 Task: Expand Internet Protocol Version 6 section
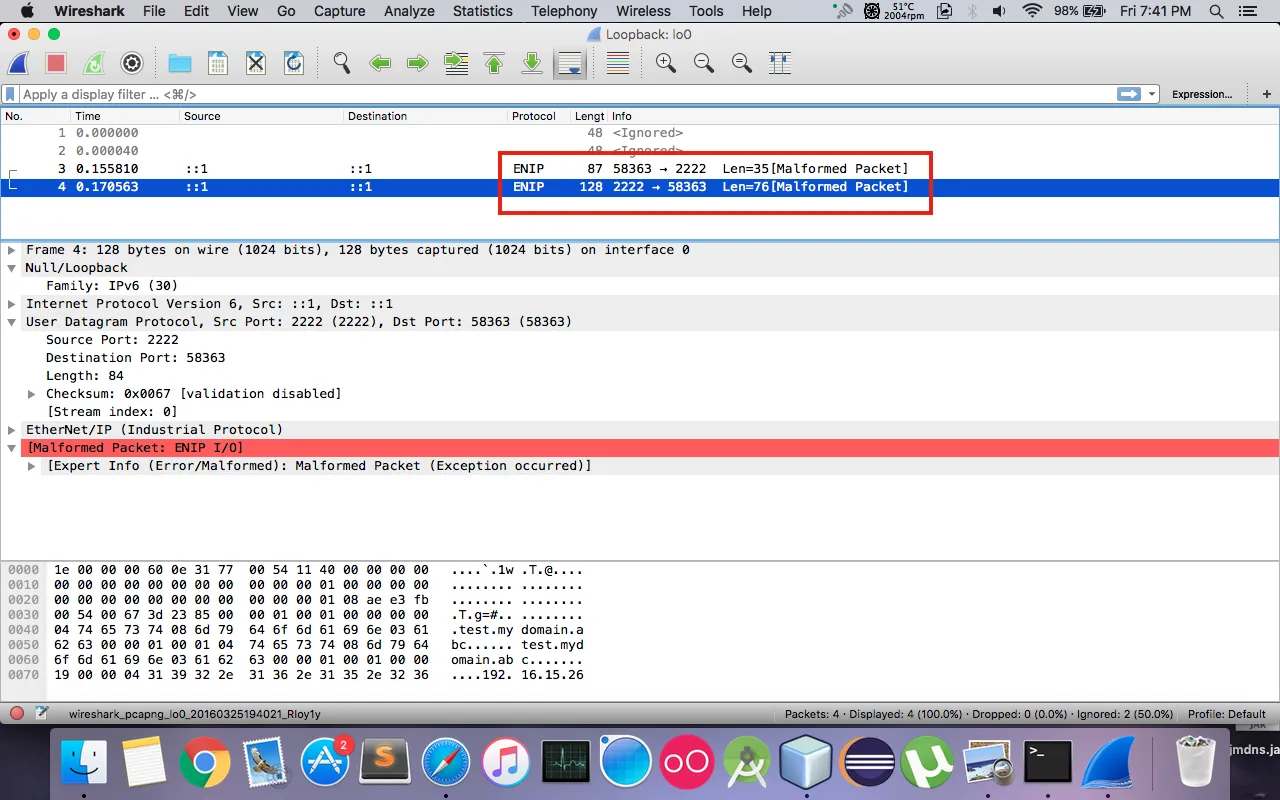pos(12,304)
